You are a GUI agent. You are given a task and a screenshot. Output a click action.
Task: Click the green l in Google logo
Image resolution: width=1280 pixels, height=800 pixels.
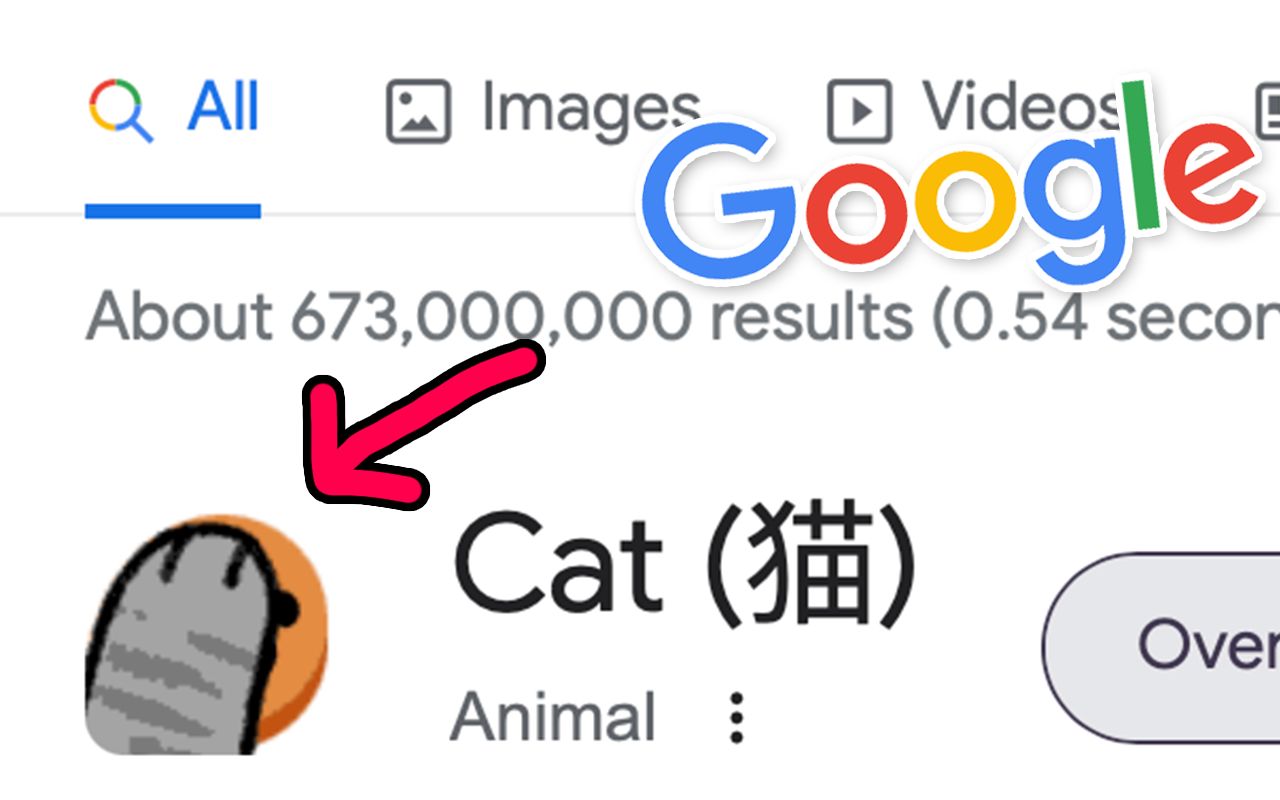click(1147, 156)
